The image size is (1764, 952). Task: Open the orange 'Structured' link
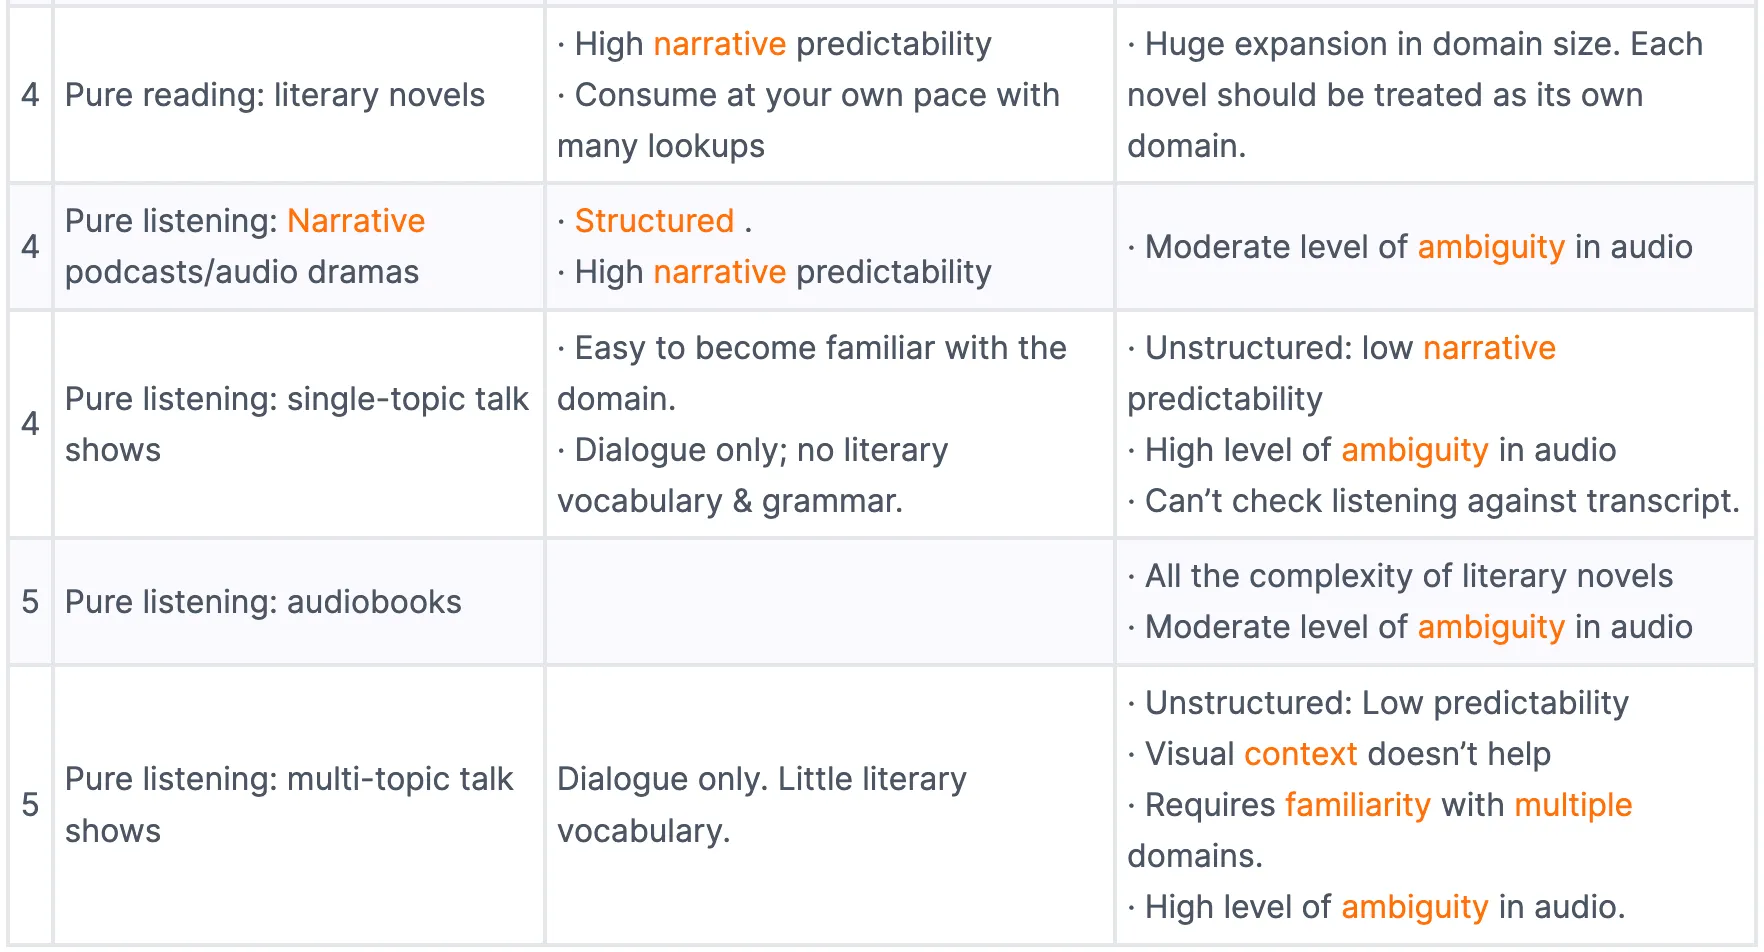coord(654,221)
